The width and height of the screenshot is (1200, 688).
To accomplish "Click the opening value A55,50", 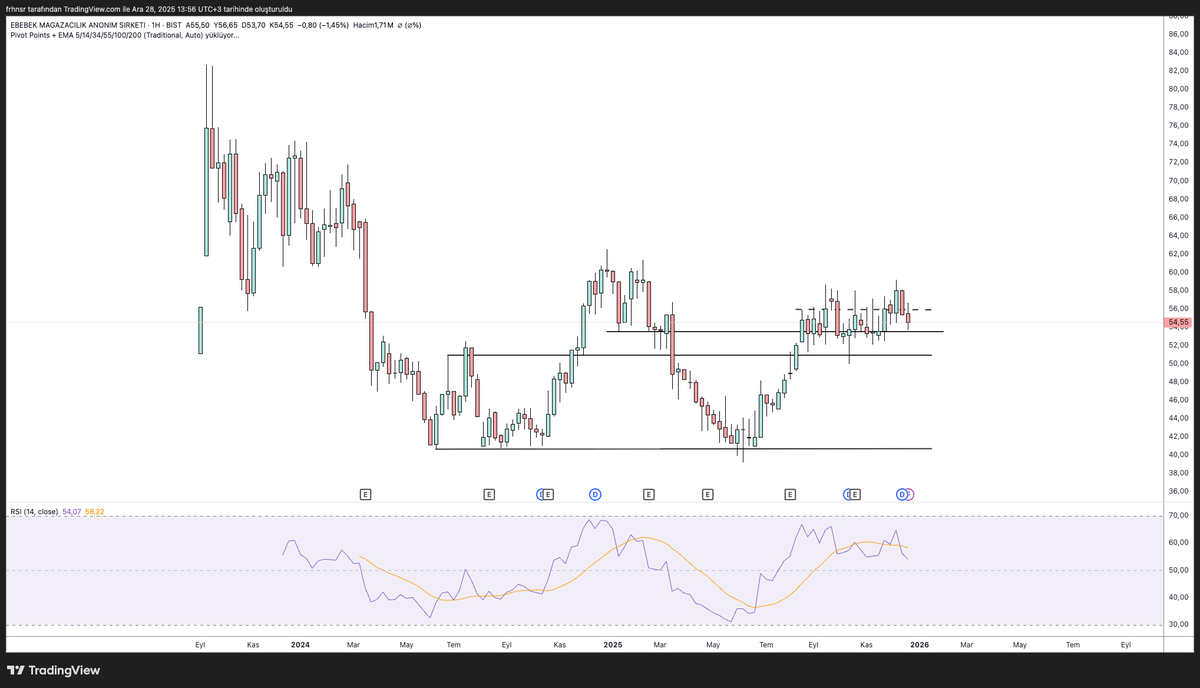I will (x=197, y=25).
